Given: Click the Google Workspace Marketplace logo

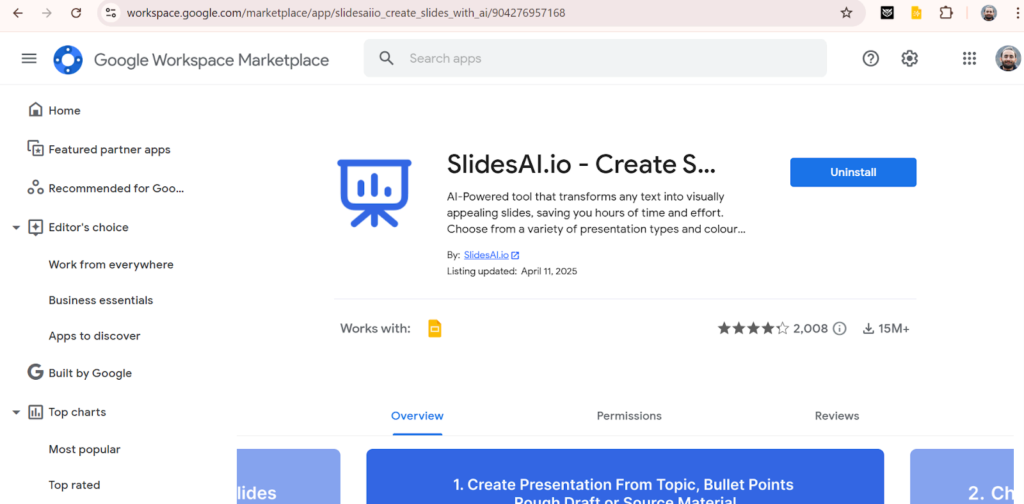Looking at the screenshot, I should pyautogui.click(x=68, y=60).
